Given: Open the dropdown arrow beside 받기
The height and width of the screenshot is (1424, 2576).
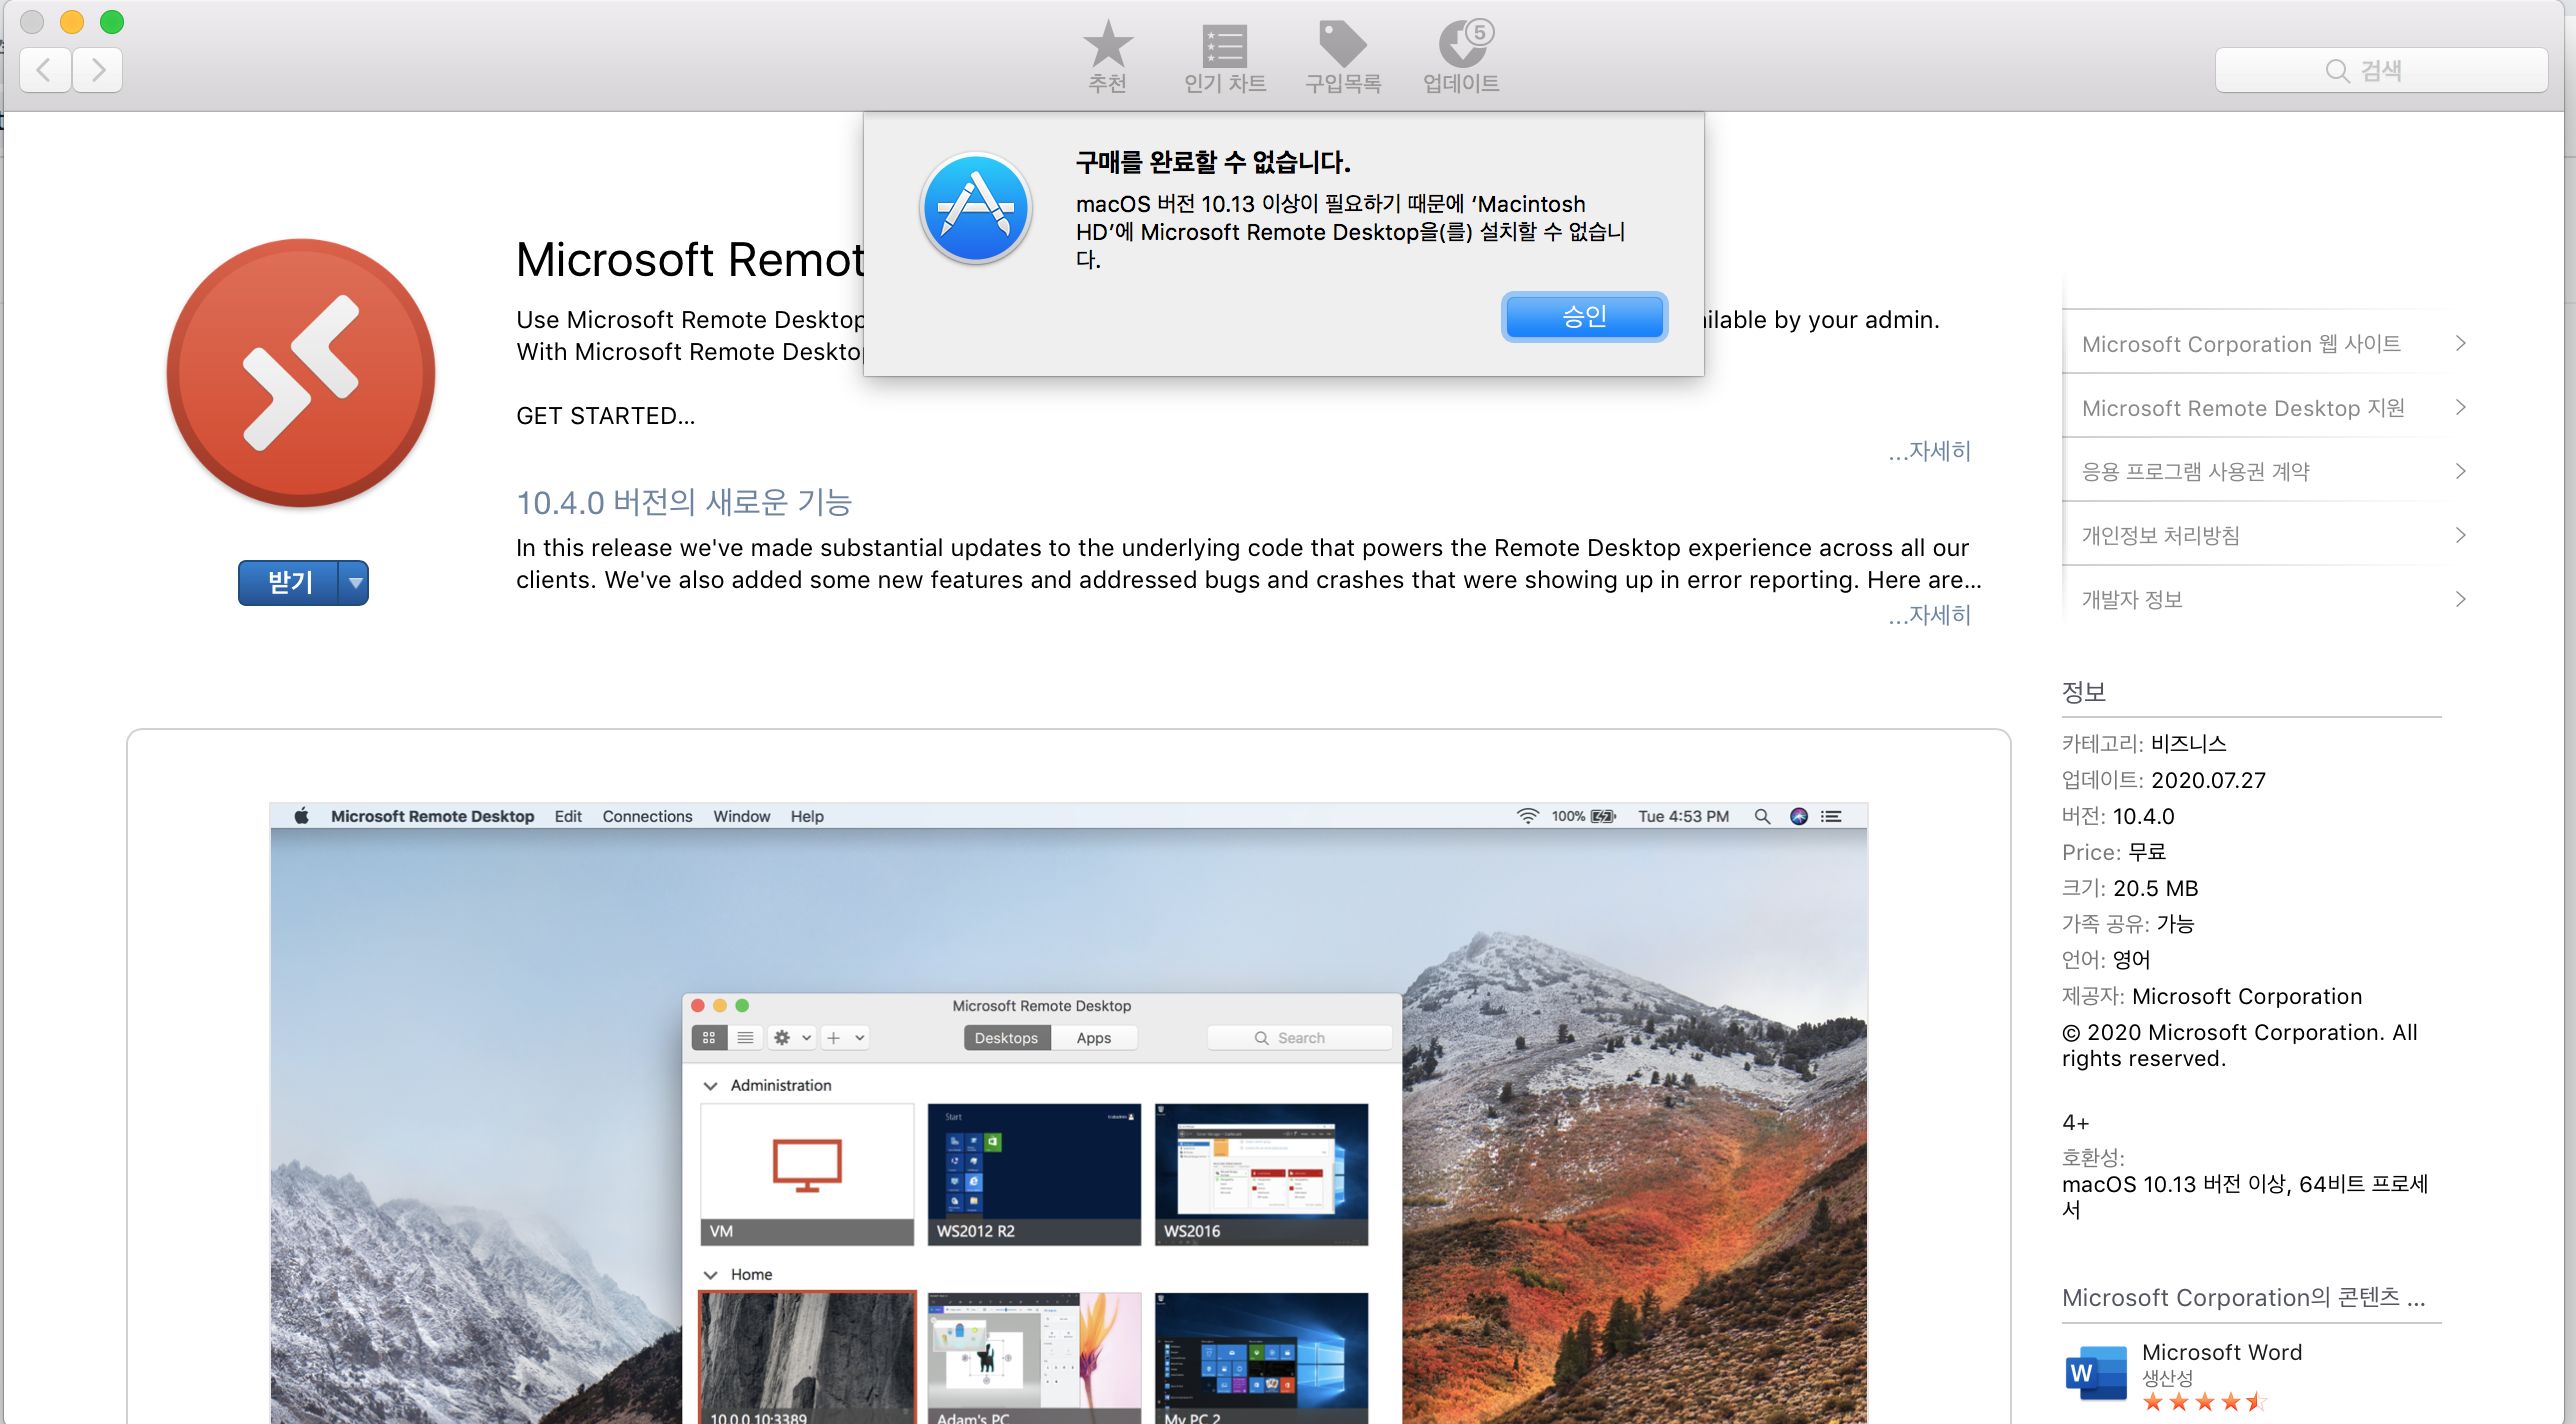Looking at the screenshot, I should (x=355, y=582).
